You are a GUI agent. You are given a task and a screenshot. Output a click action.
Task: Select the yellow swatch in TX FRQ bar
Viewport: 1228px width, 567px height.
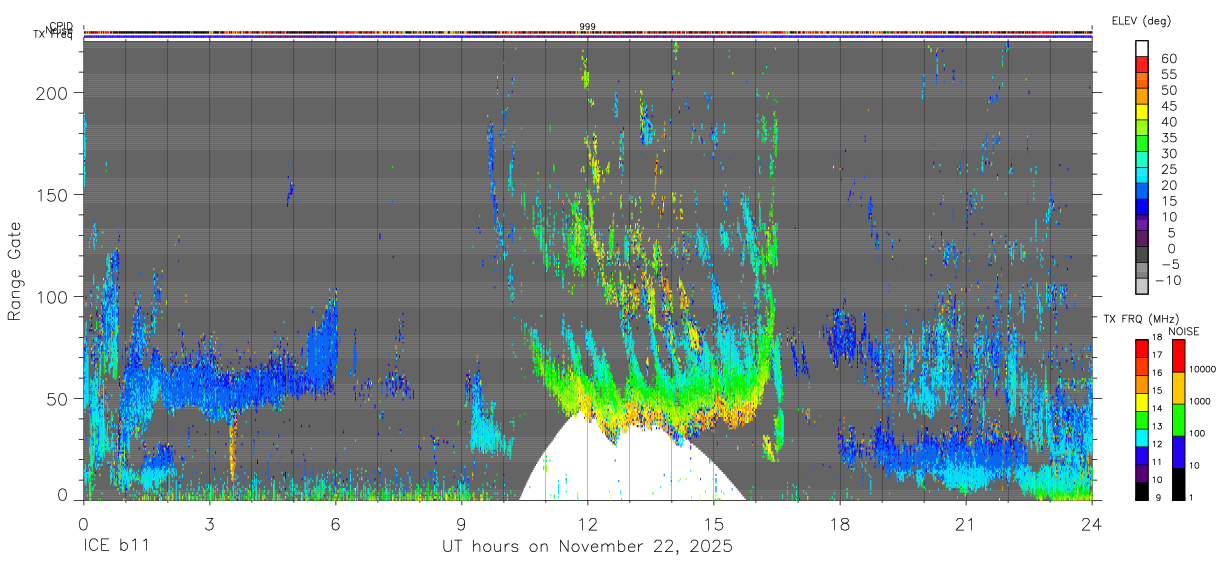(1142, 401)
